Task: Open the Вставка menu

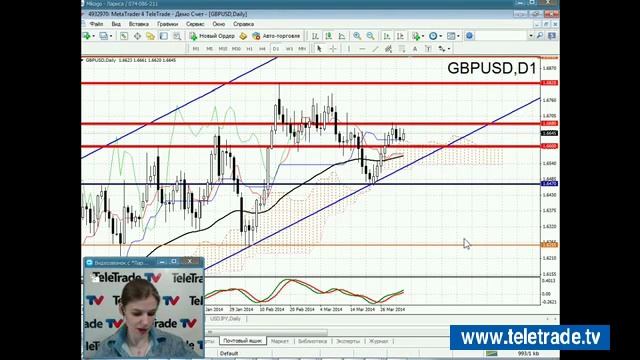Action: (x=138, y=24)
